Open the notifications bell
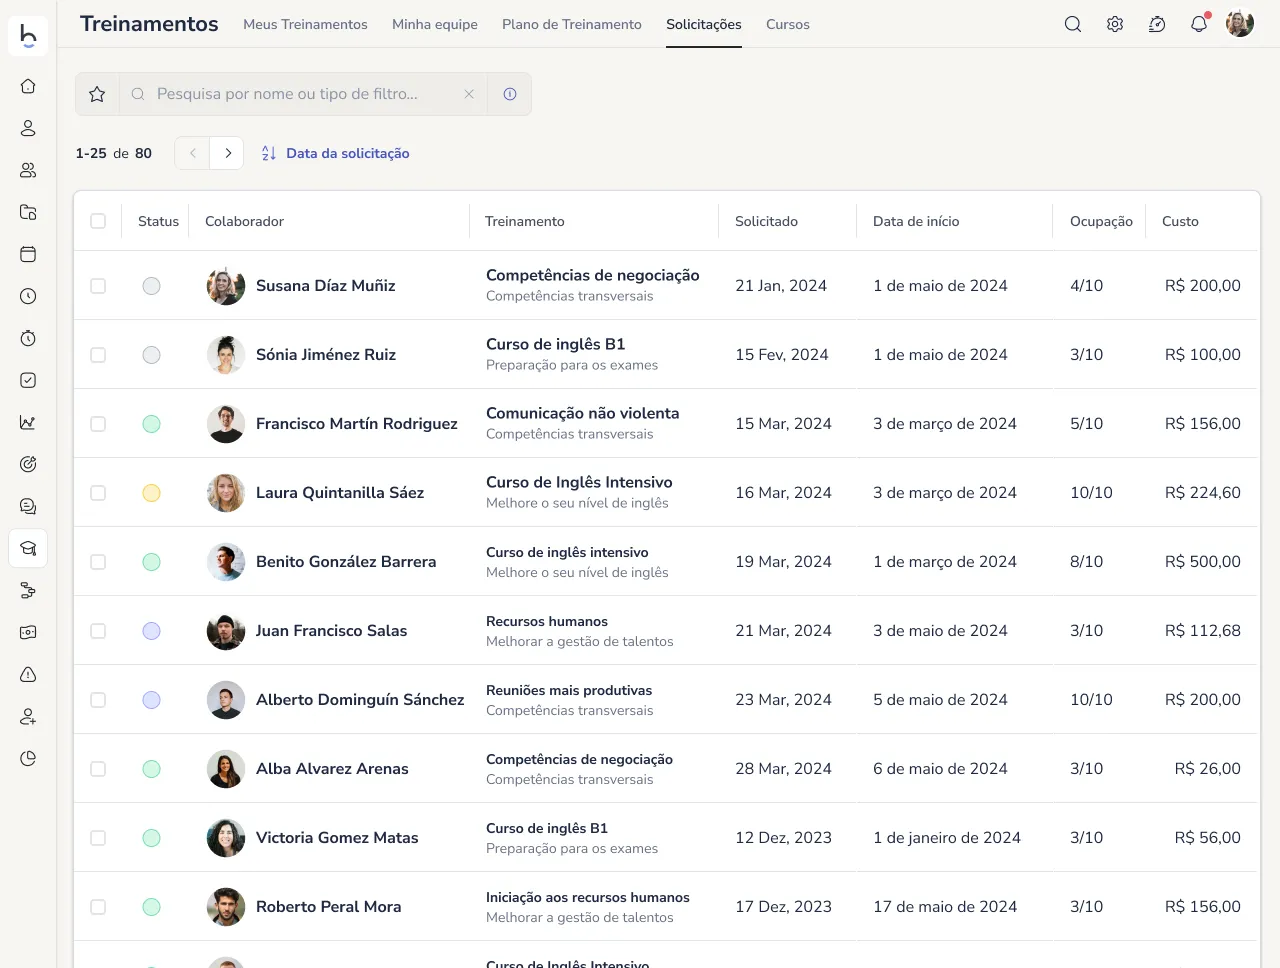The height and width of the screenshot is (968, 1280). tap(1199, 24)
